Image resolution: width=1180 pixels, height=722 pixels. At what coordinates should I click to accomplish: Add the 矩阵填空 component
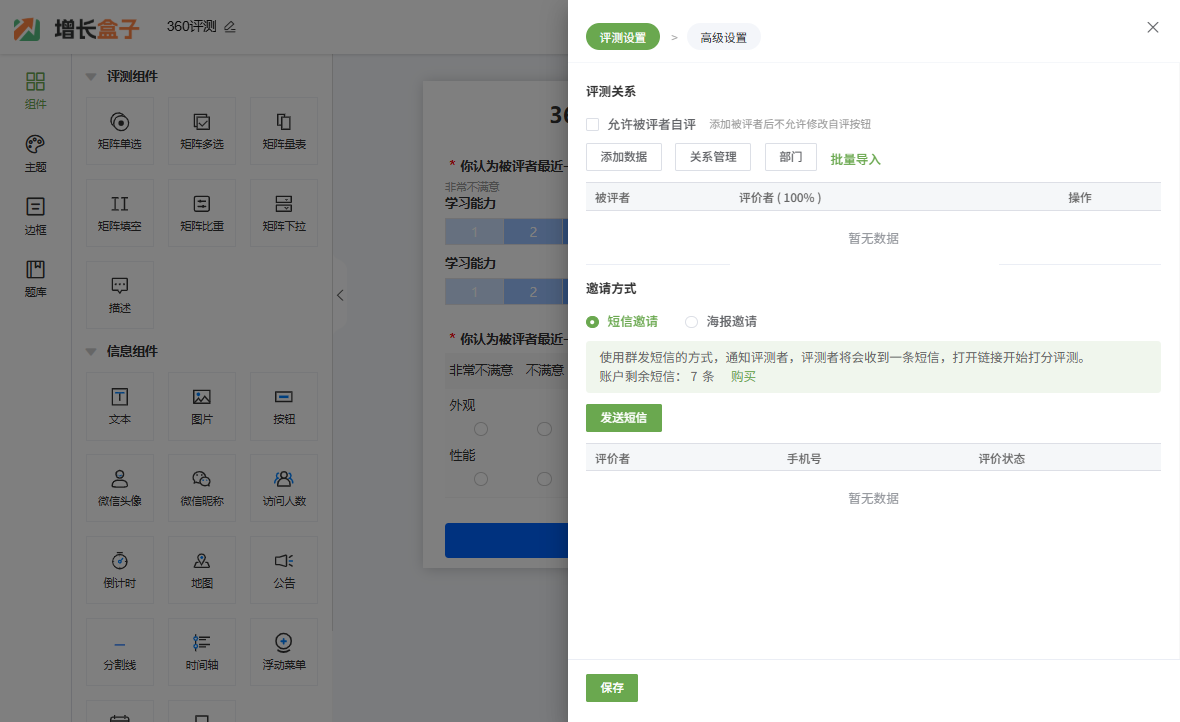[120, 213]
